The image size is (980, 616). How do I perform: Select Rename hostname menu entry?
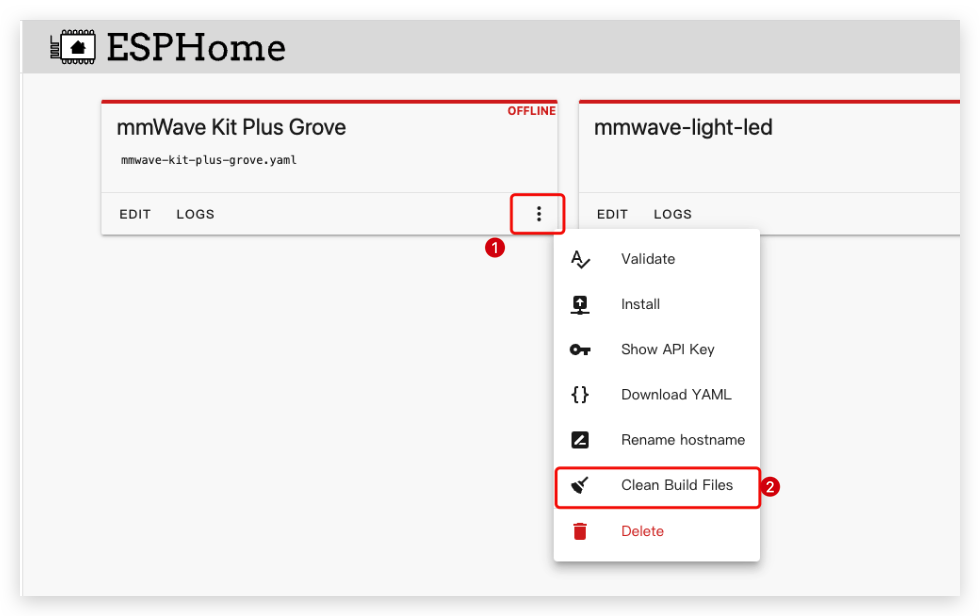[x=657, y=440]
